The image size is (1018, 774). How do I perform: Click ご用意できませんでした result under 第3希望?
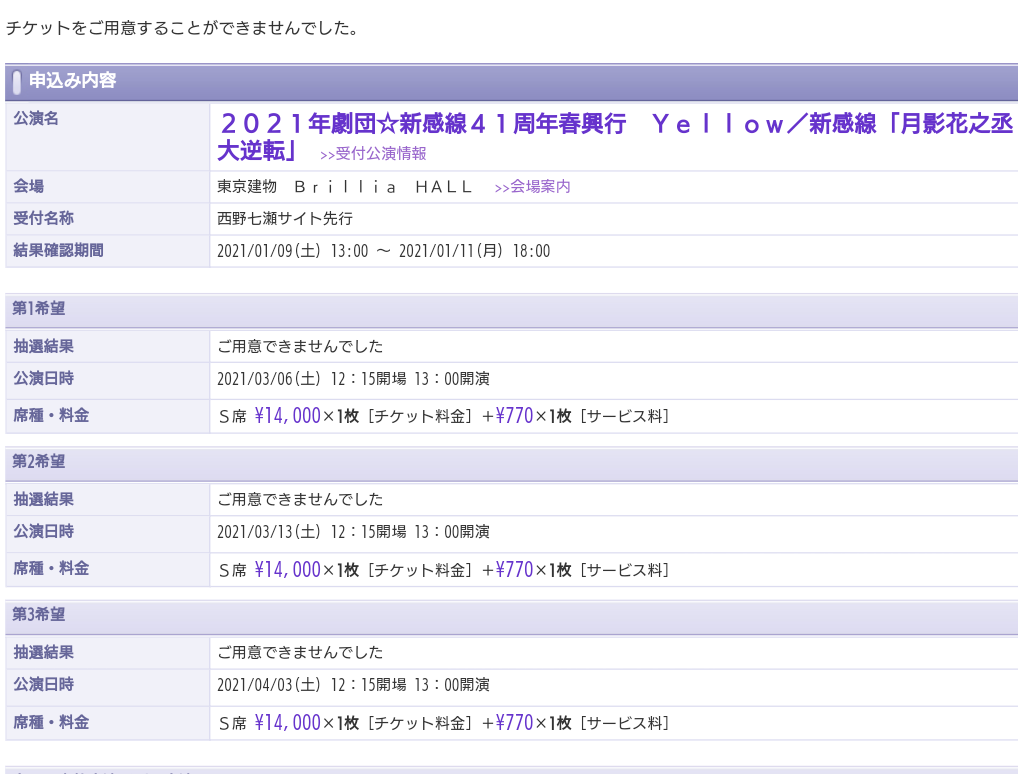pyautogui.click(x=300, y=653)
